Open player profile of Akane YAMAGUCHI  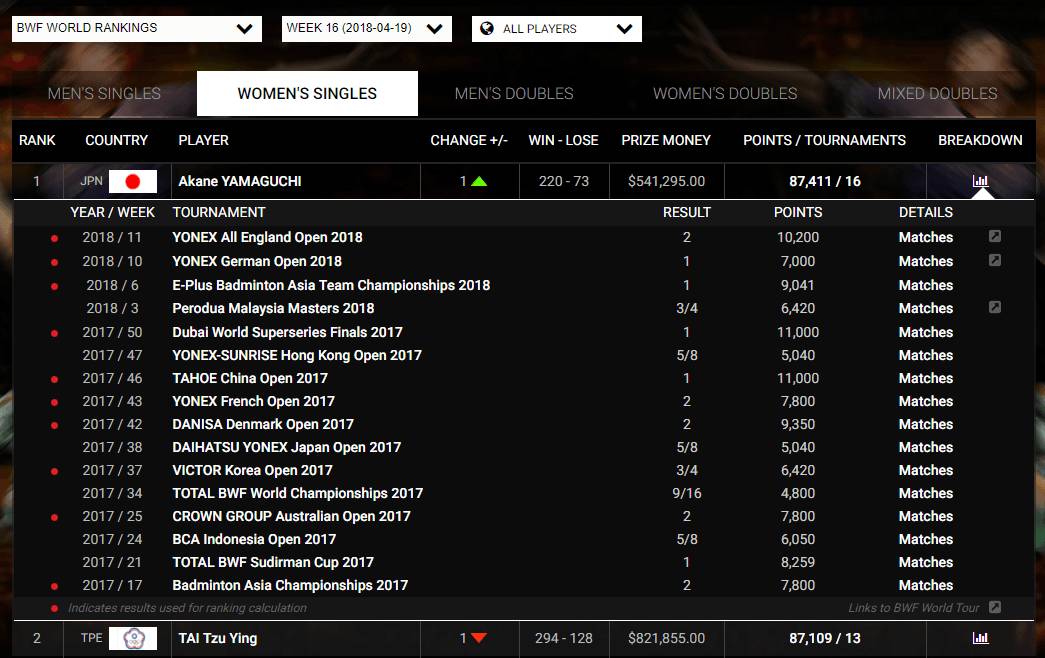tap(240, 181)
